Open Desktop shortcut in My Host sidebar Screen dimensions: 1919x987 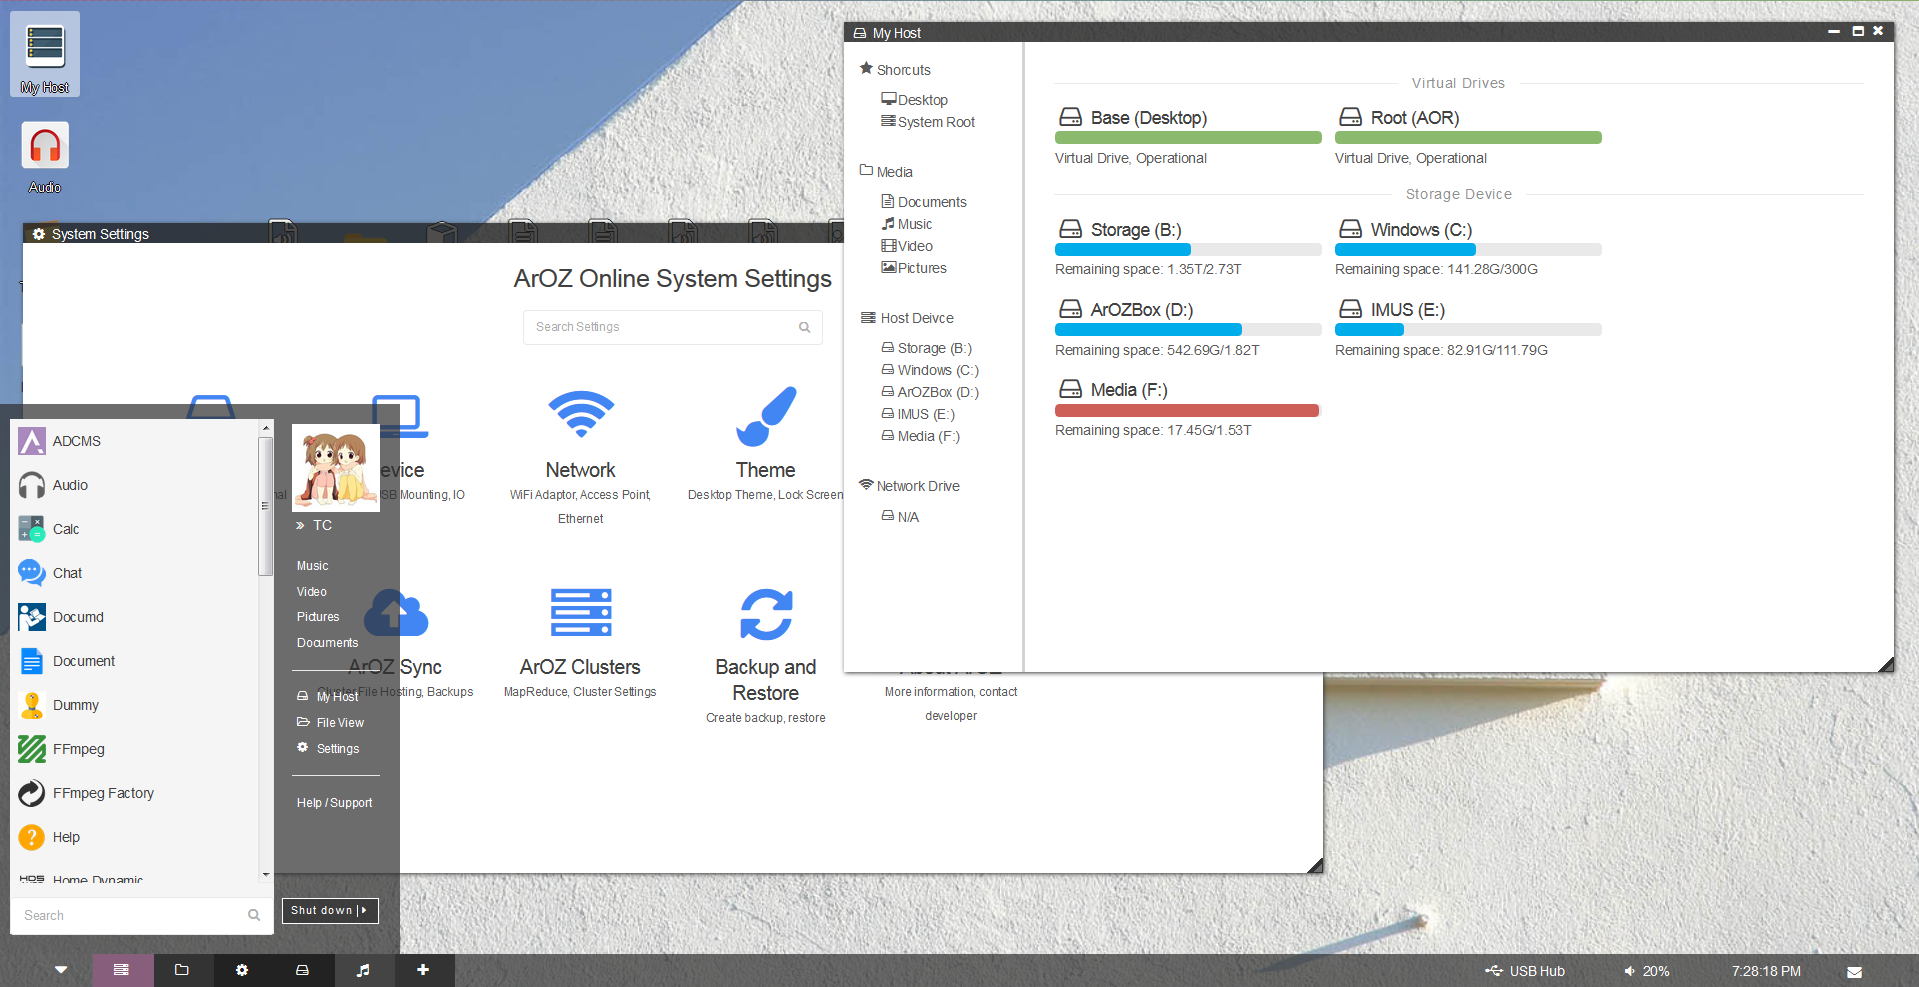(914, 100)
